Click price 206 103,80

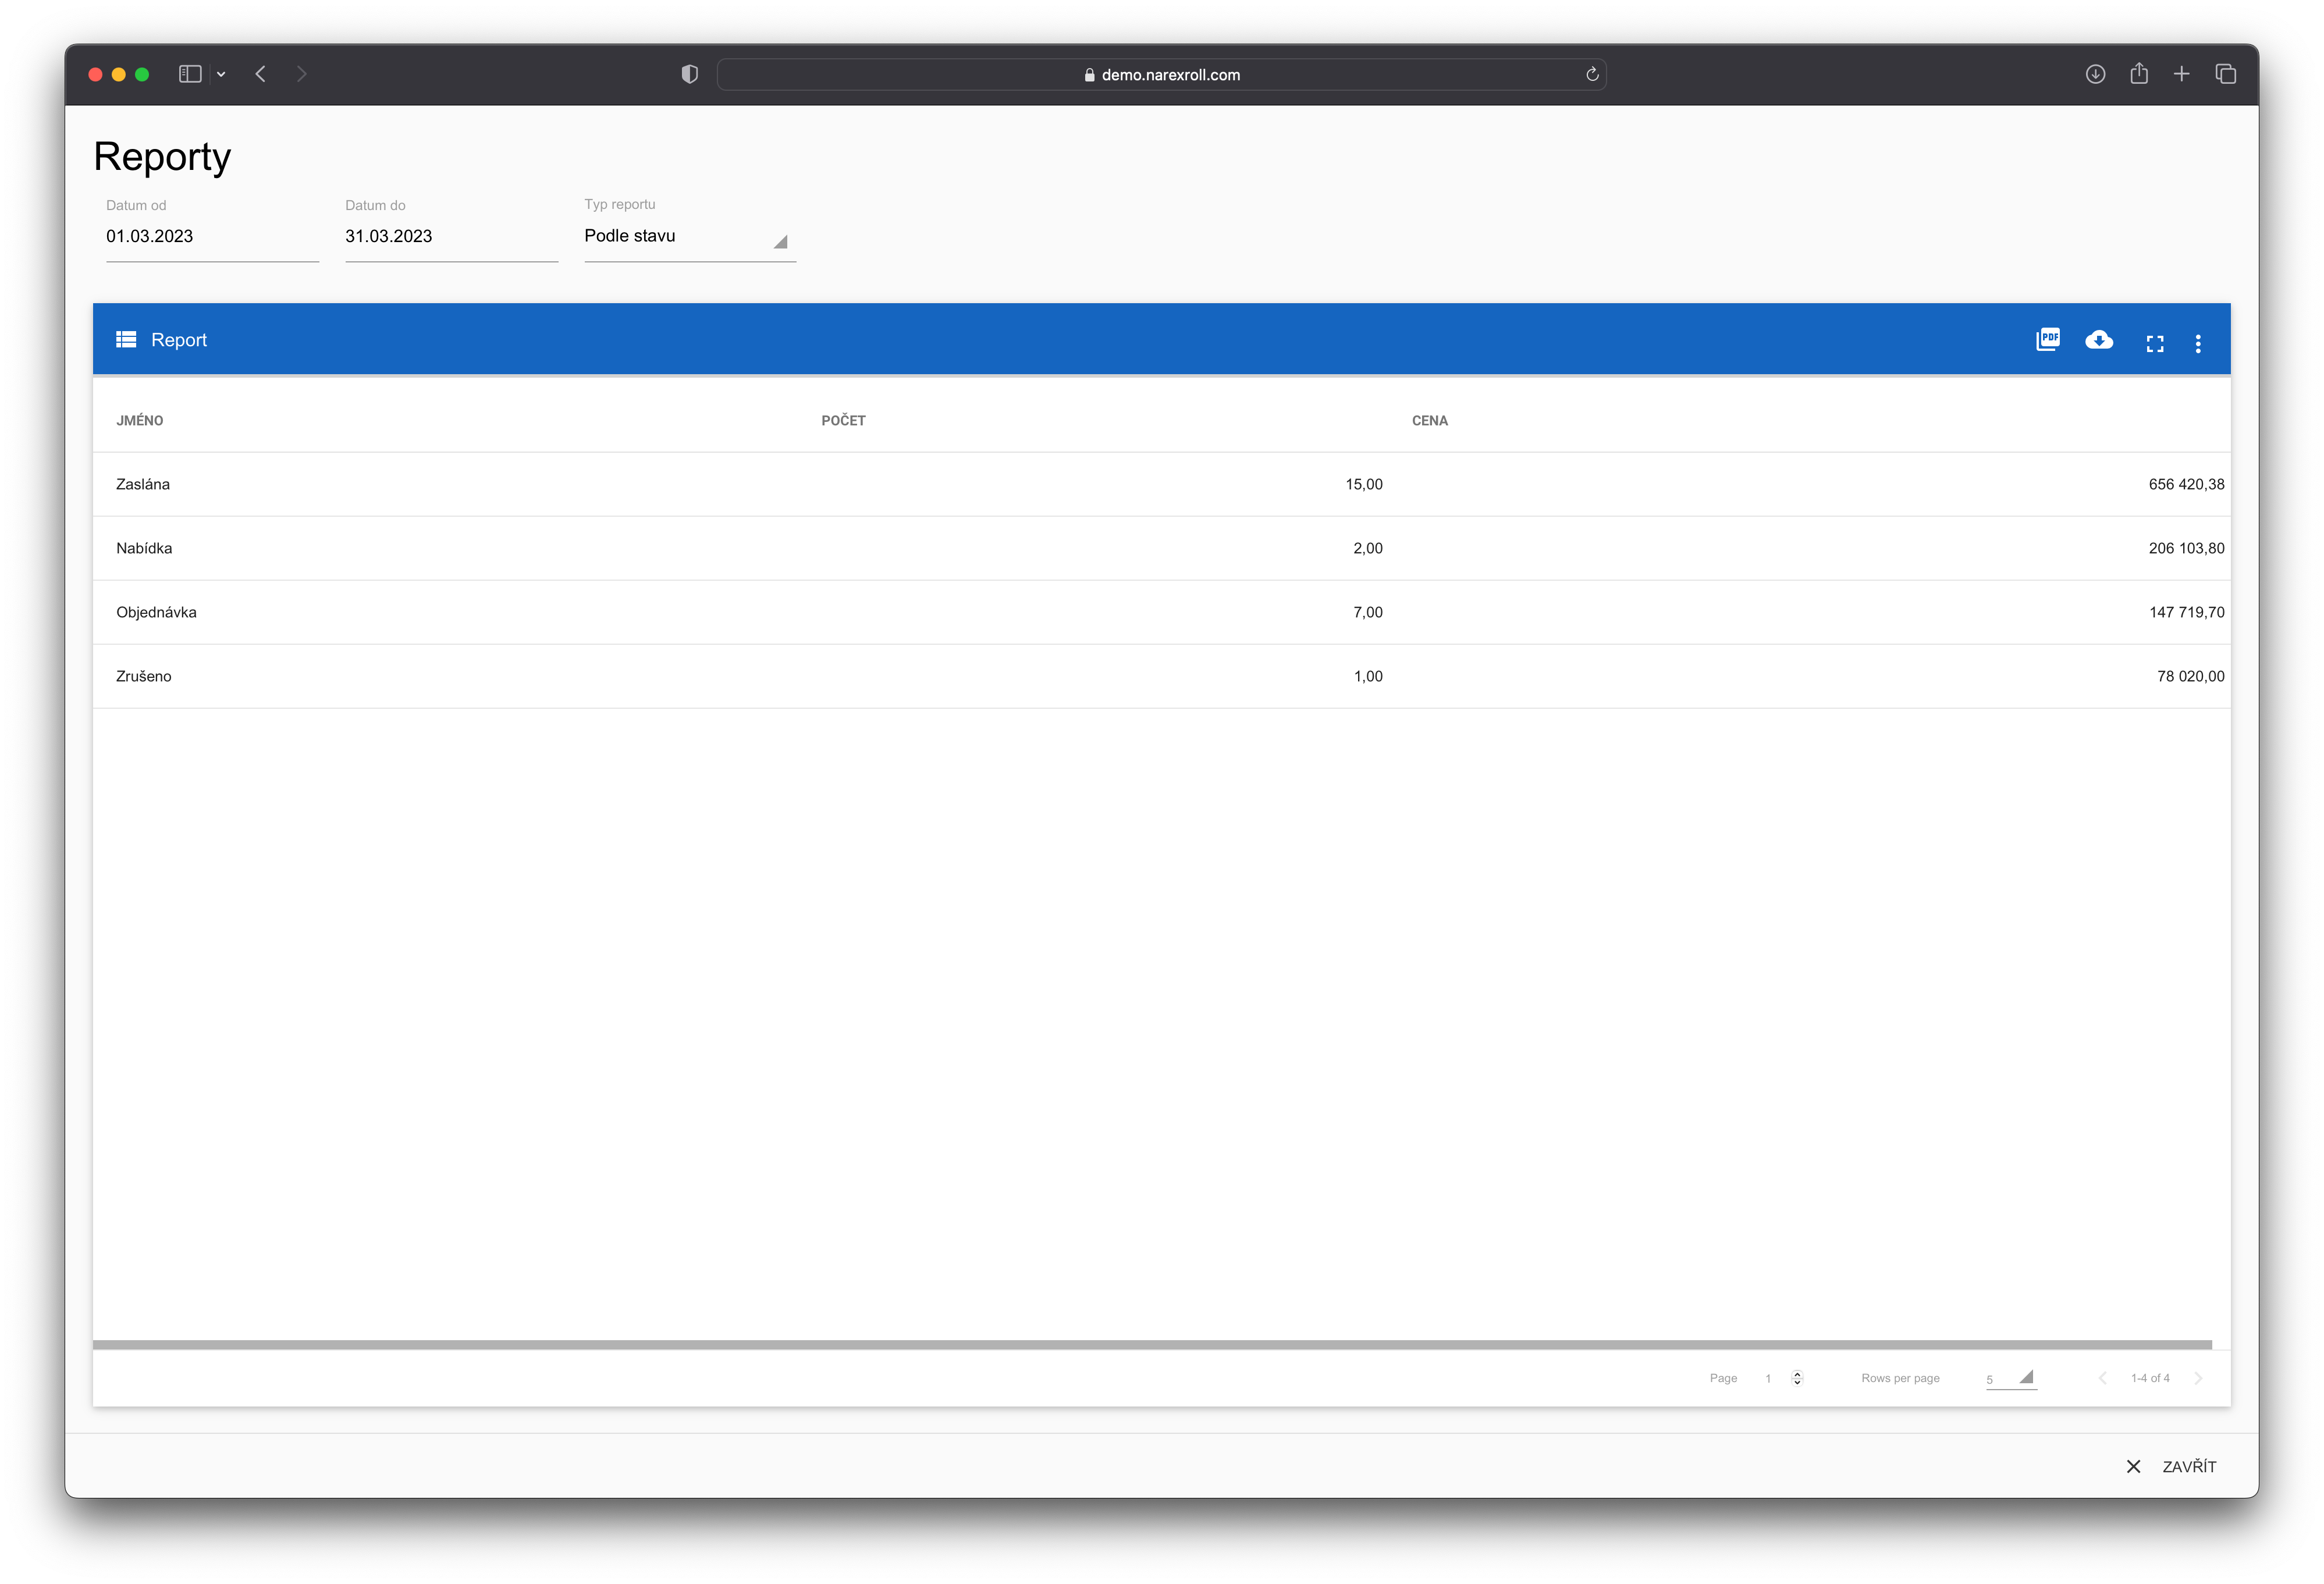(2186, 548)
